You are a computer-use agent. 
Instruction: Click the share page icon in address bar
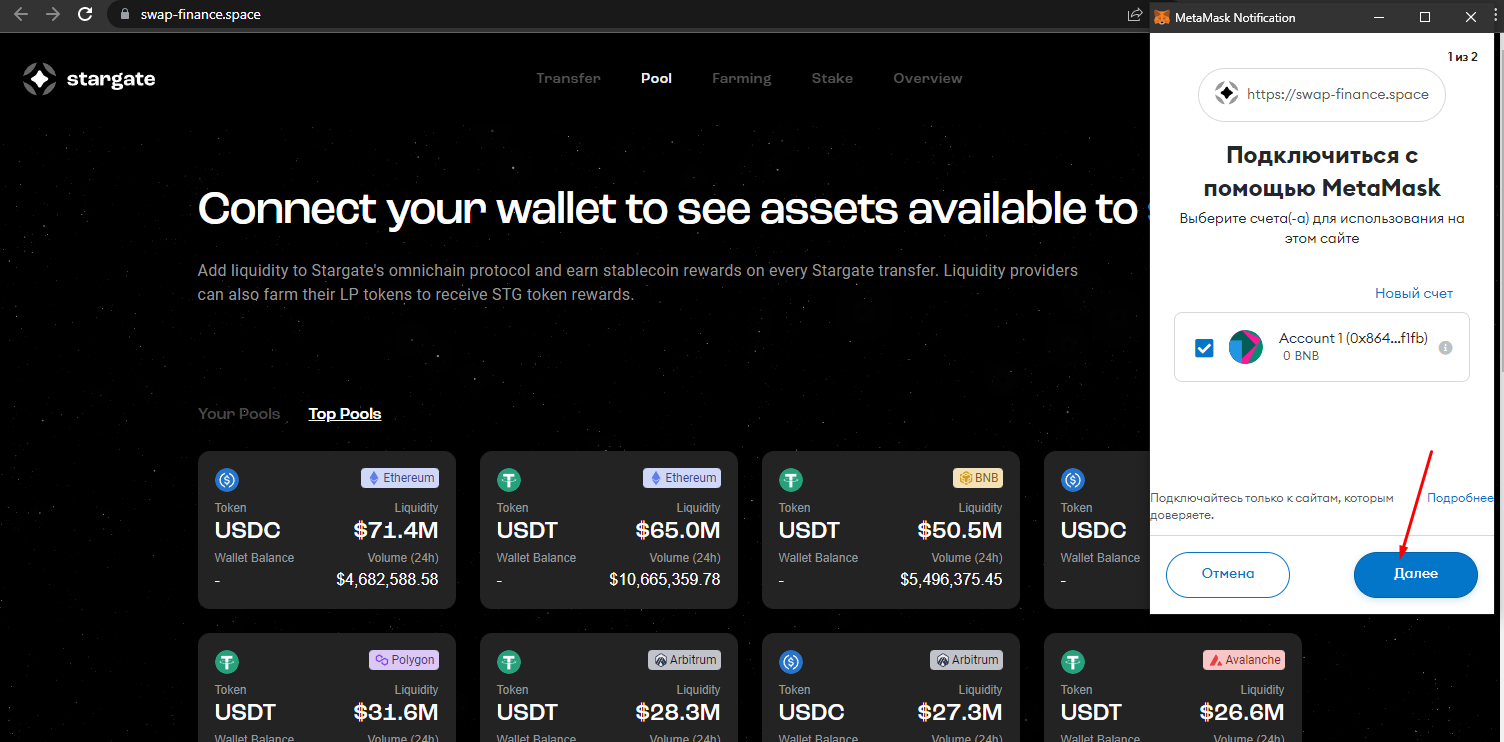1134,15
